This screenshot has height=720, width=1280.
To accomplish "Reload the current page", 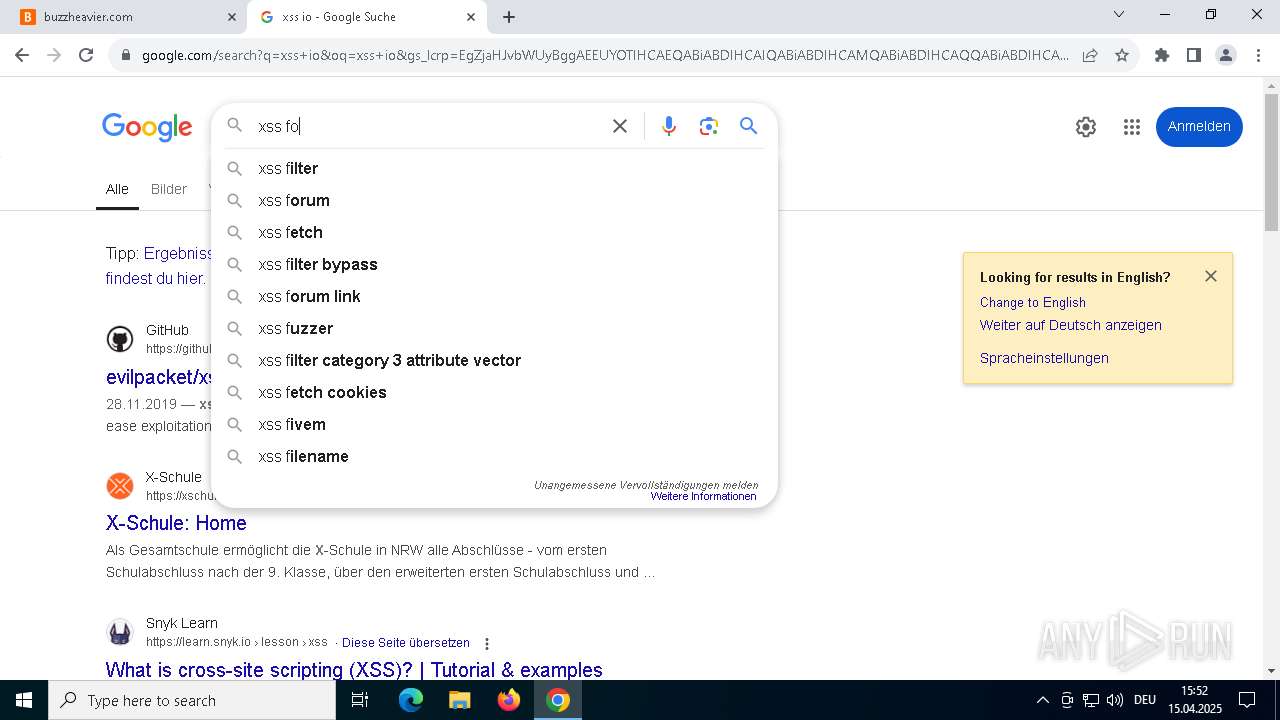I will coord(86,55).
